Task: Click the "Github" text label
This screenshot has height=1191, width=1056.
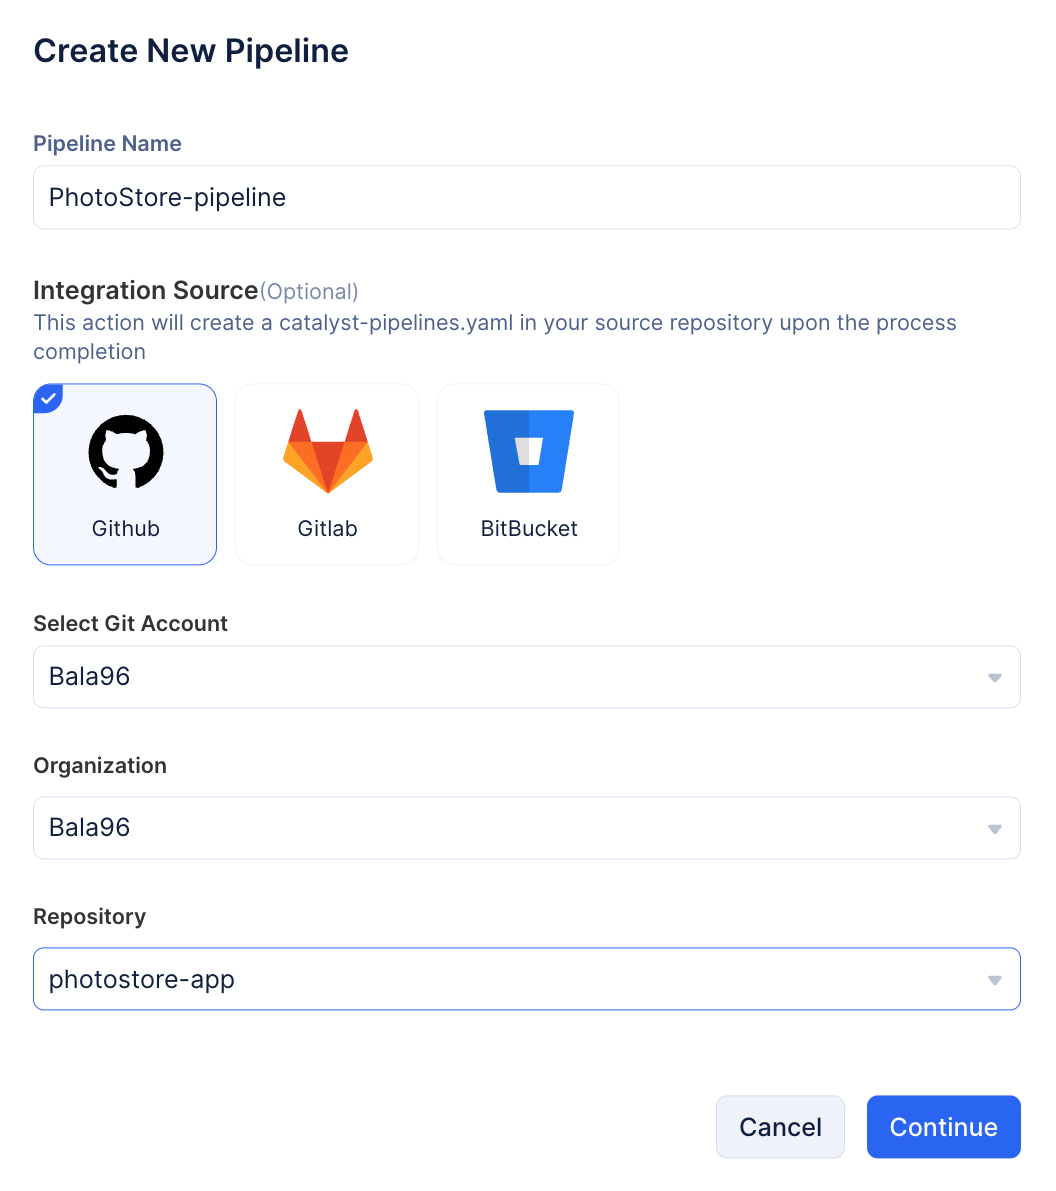Action: pos(126,529)
